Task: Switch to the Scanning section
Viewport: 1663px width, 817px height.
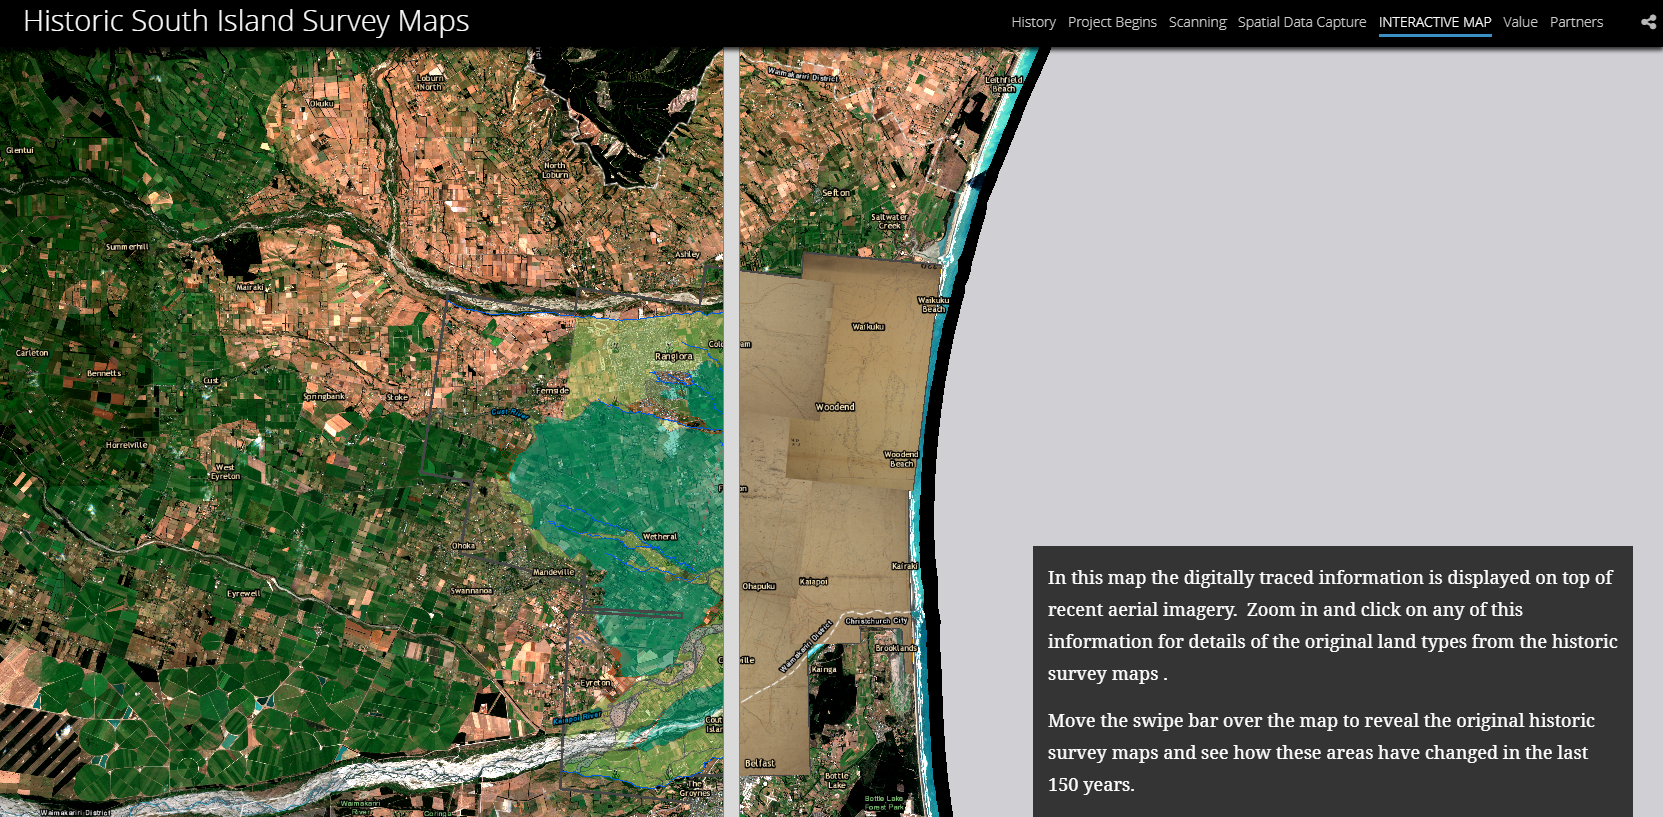Action: point(1197,22)
